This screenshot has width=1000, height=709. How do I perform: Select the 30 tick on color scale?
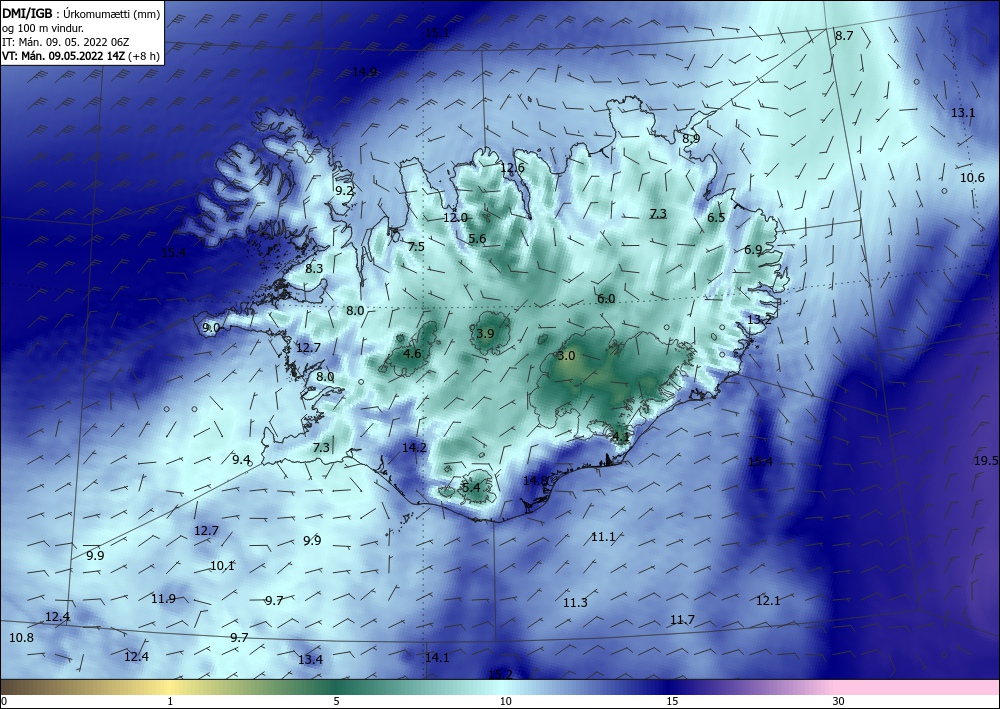click(838, 702)
